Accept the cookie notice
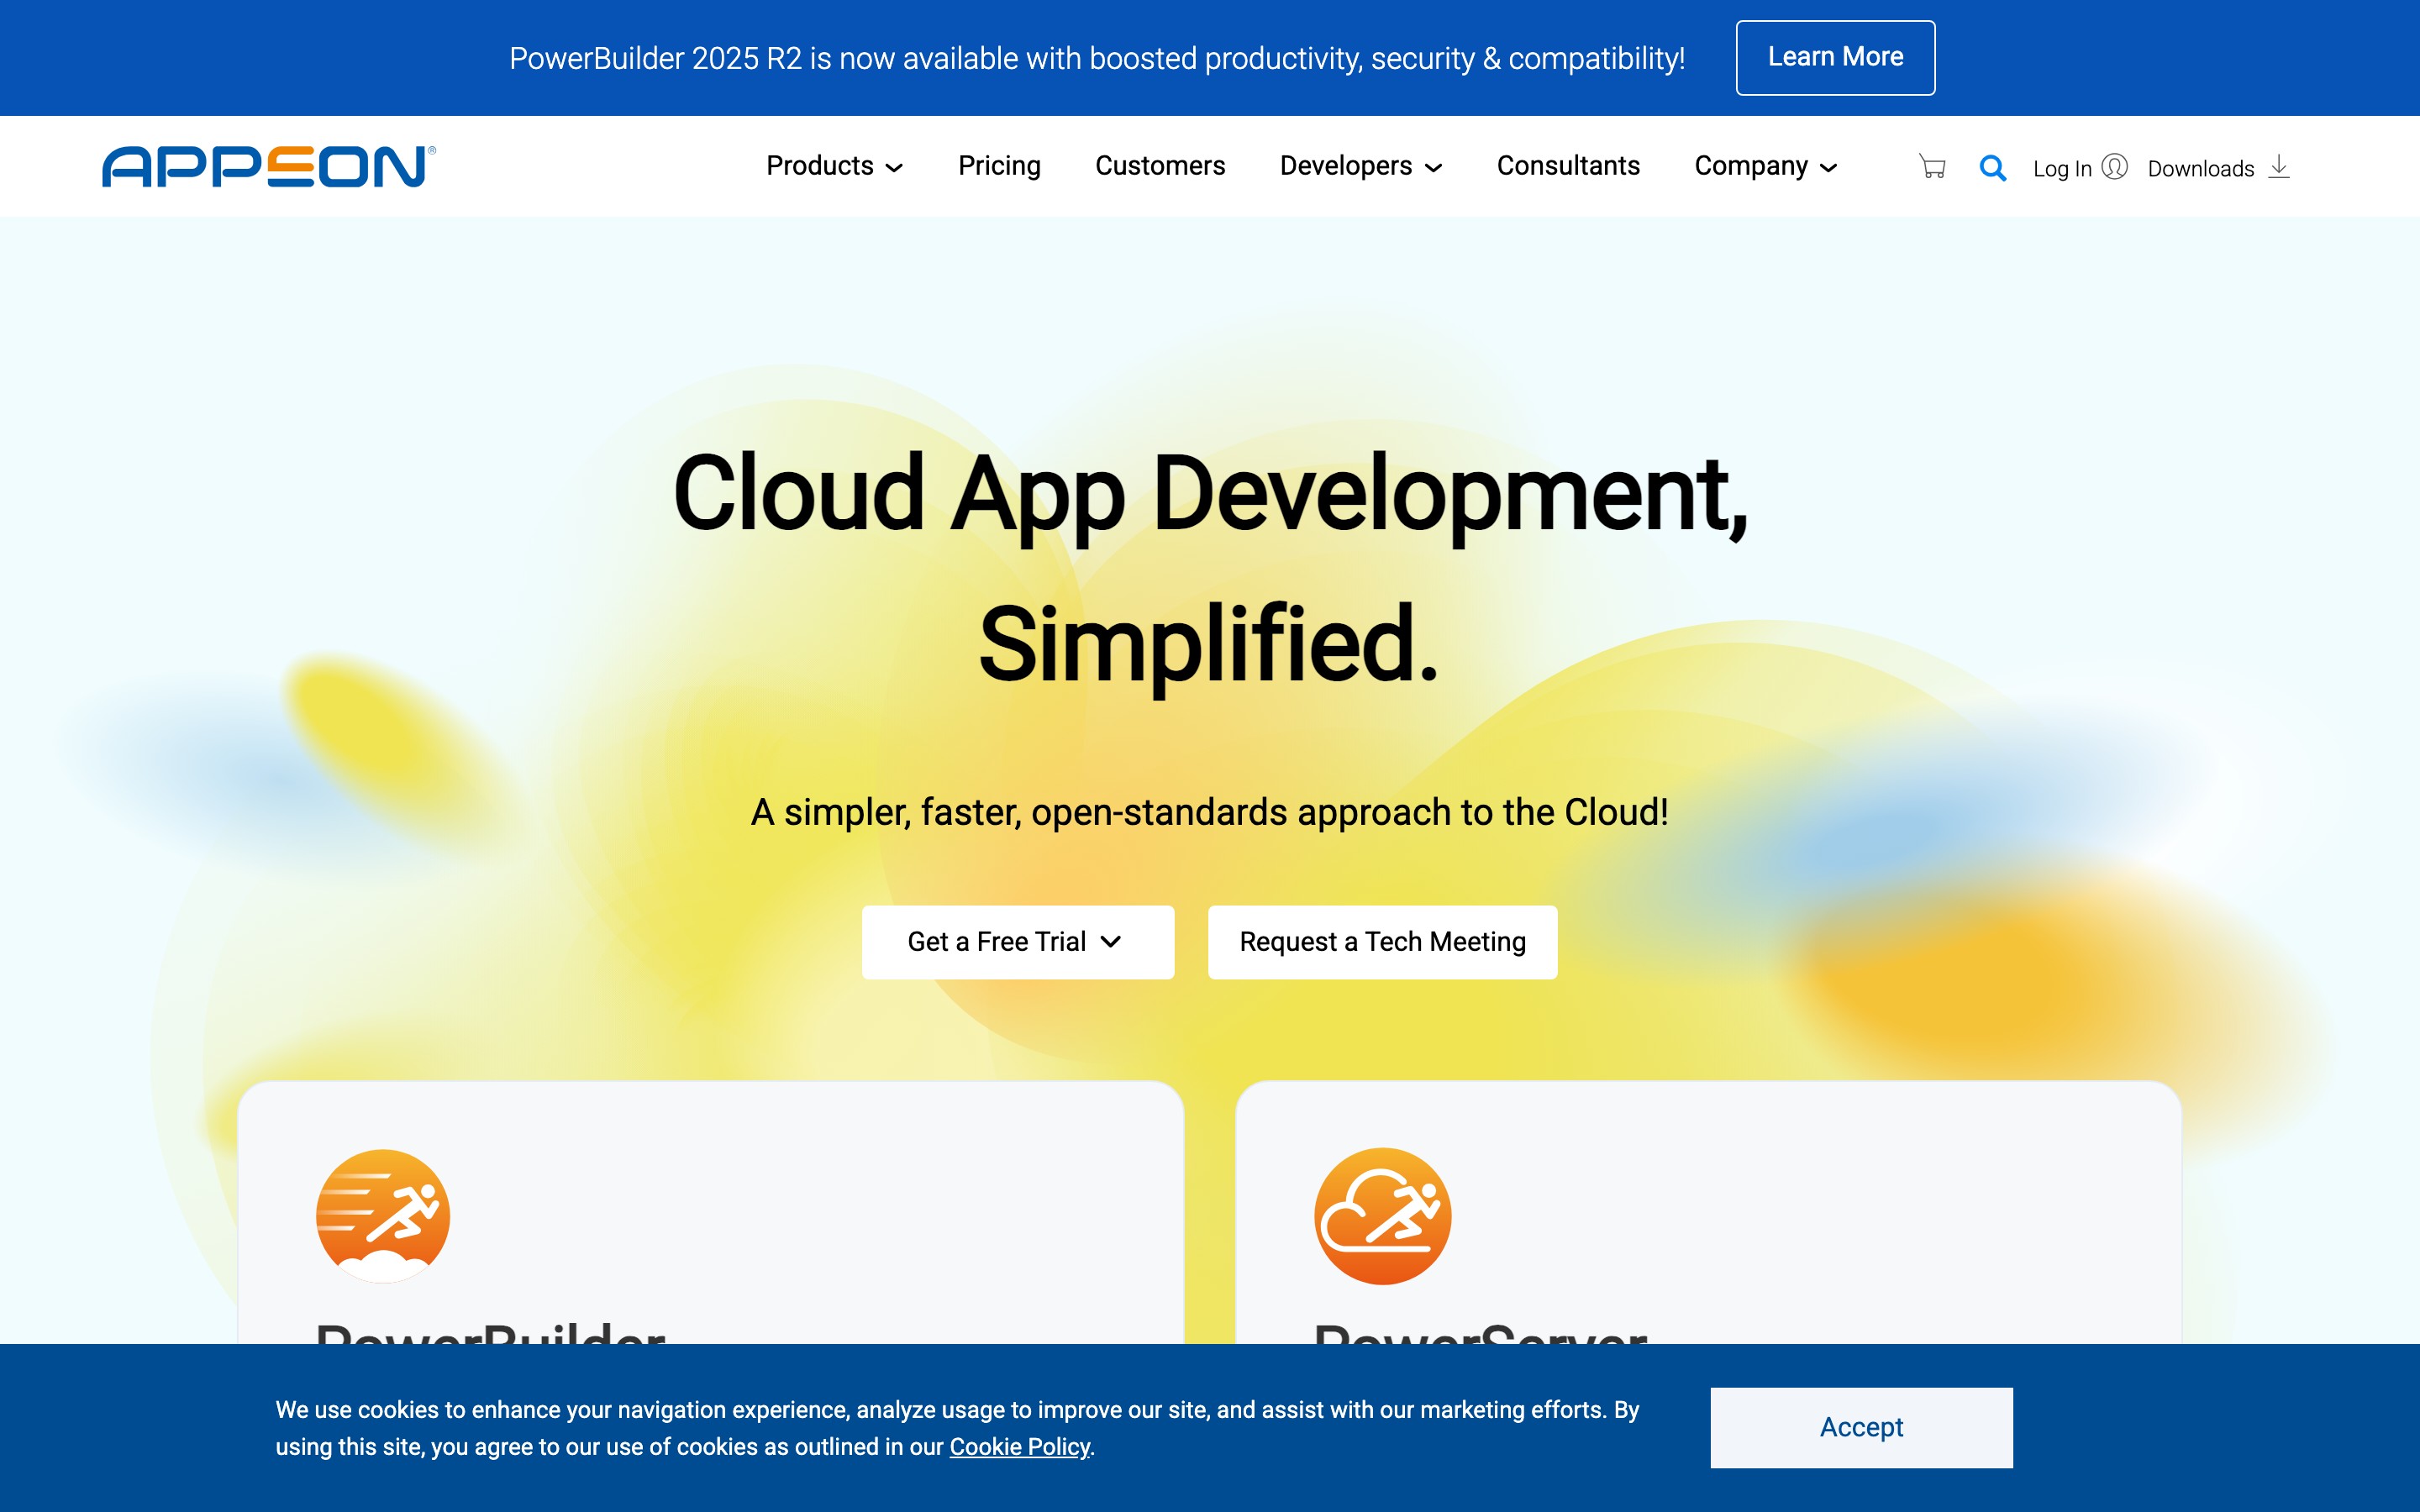2420x1512 pixels. [x=1861, y=1427]
